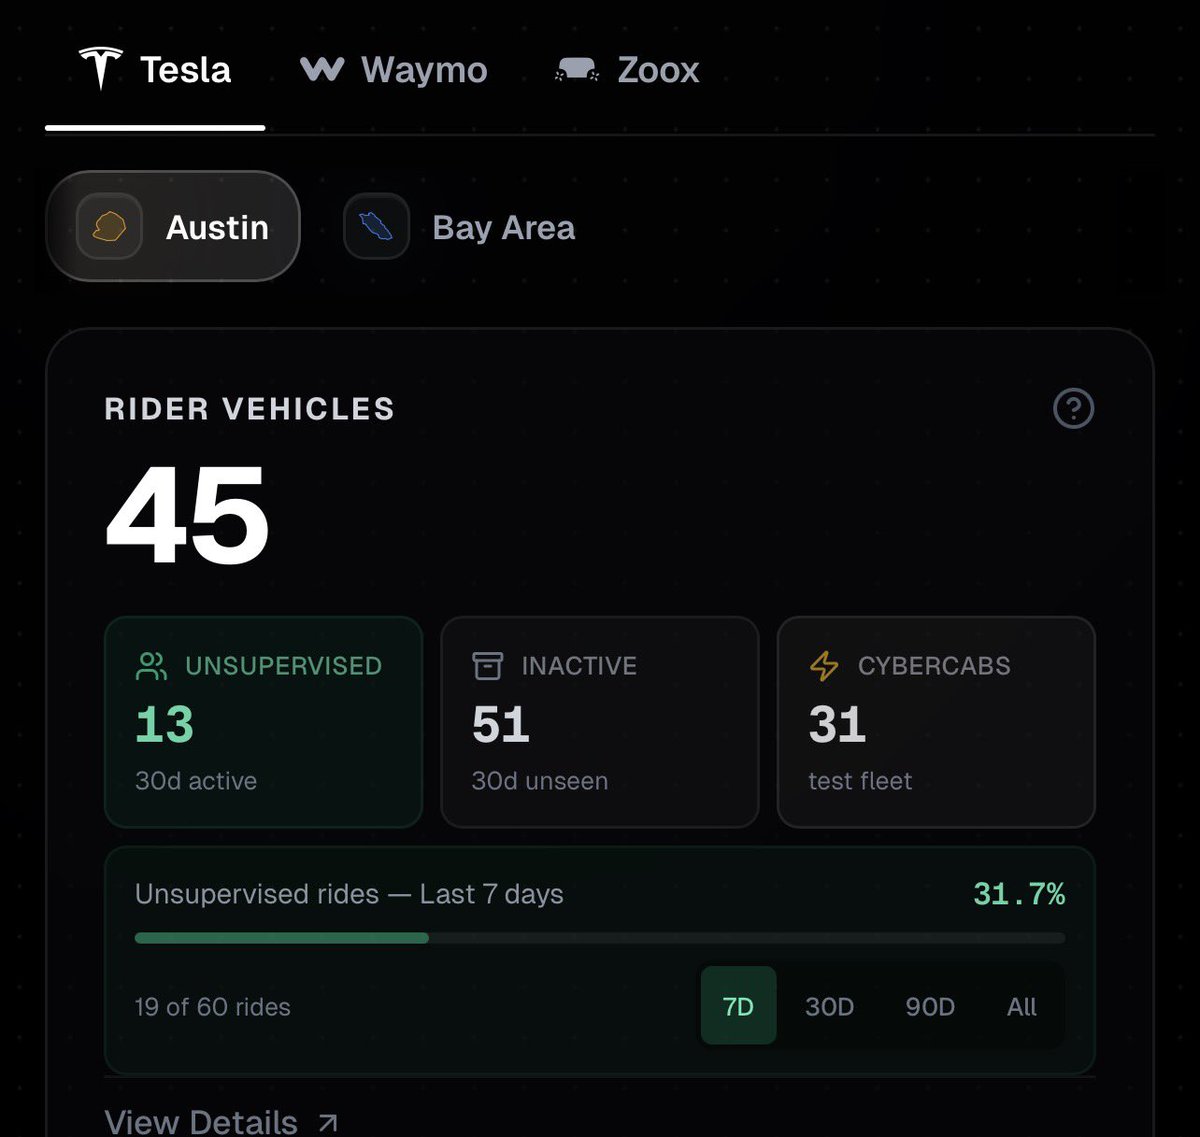Viewport: 1200px width, 1137px height.
Task: Click the '30d unseen' caption
Action: 540,781
